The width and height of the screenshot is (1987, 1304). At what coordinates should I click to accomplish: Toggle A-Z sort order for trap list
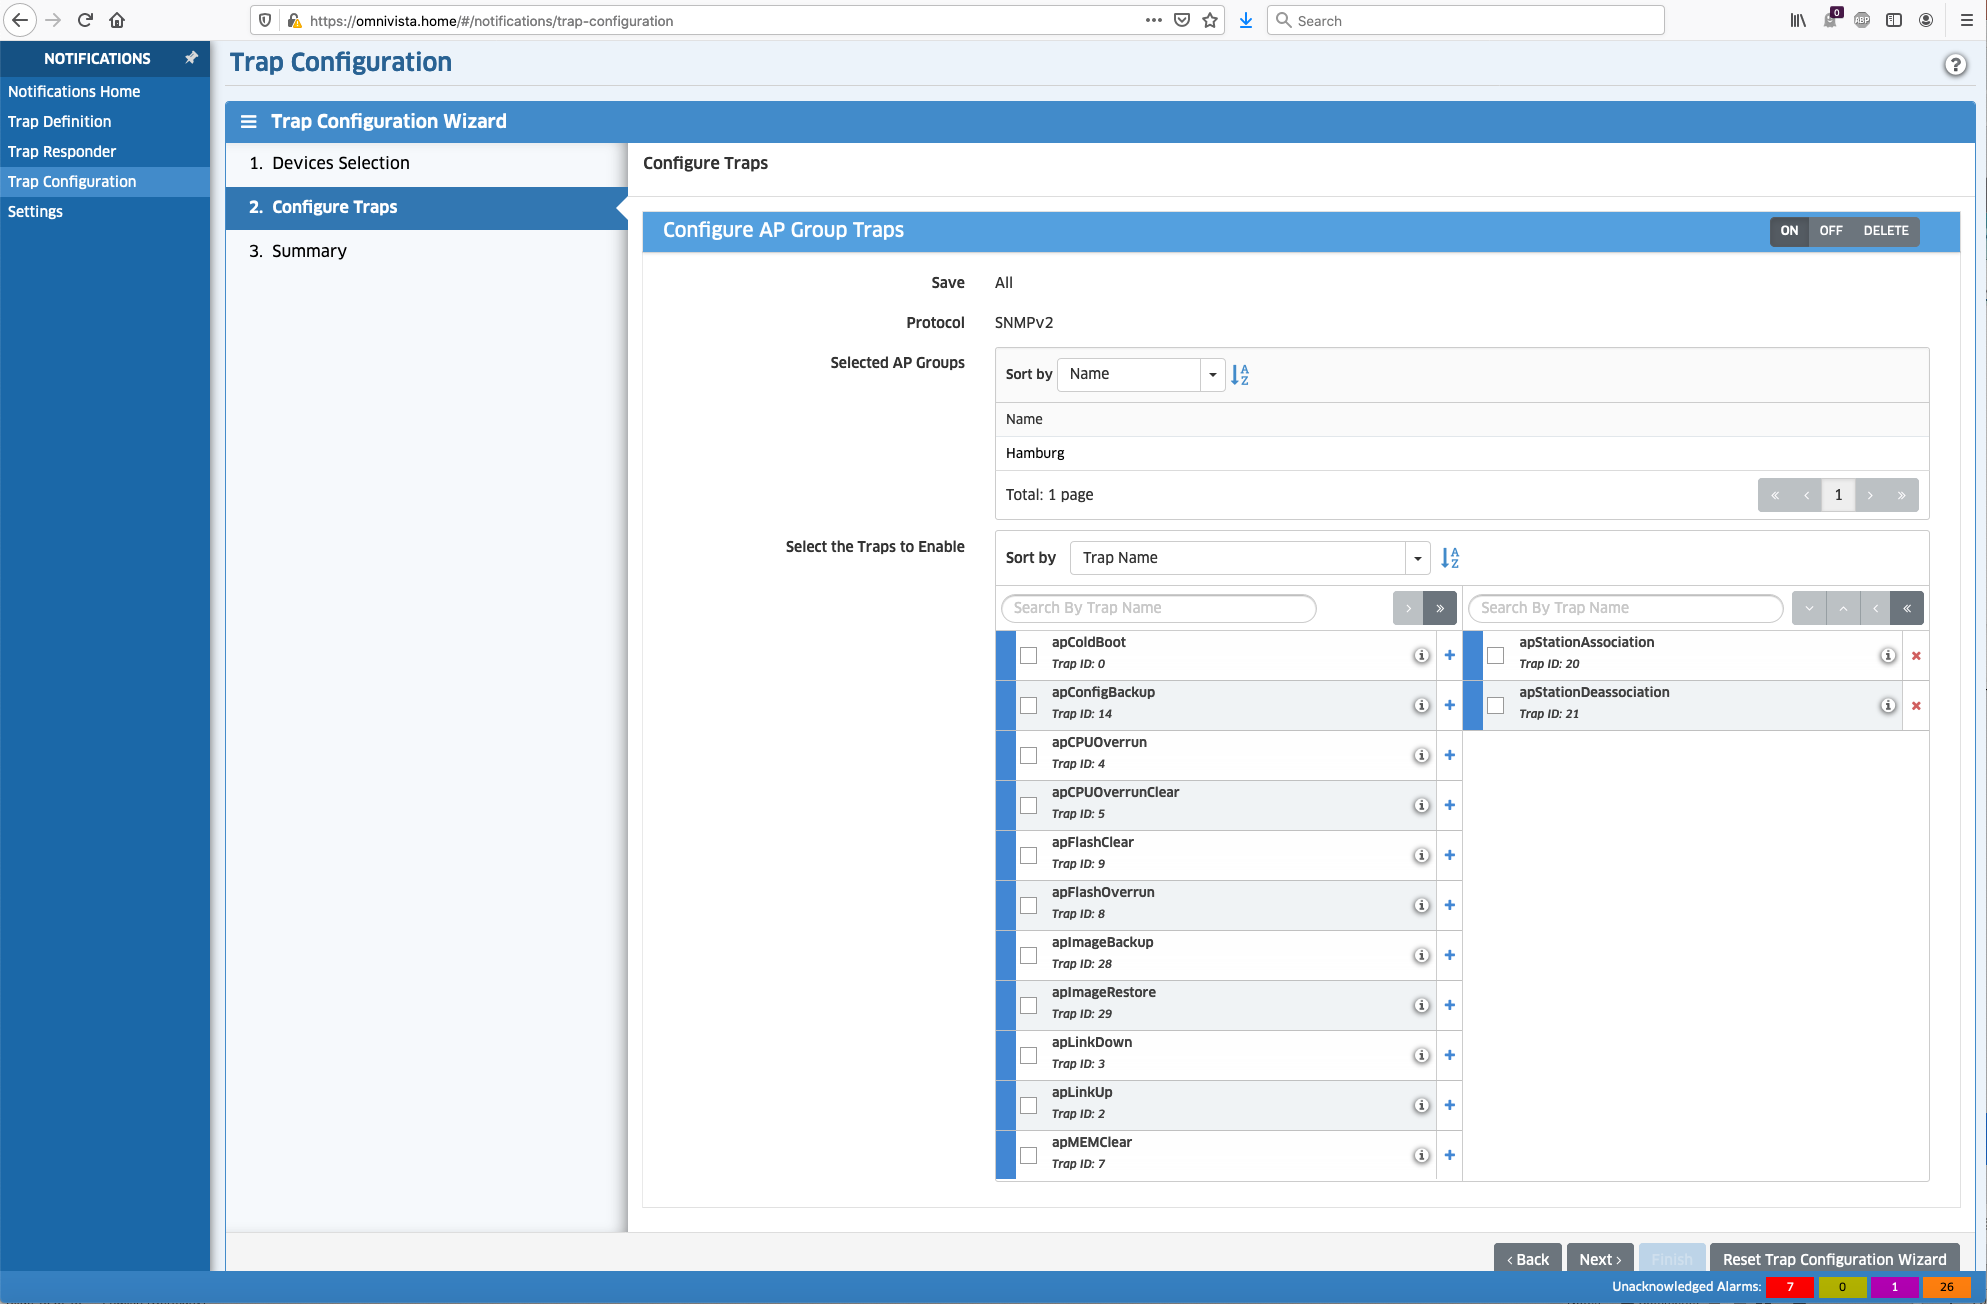tap(1450, 558)
